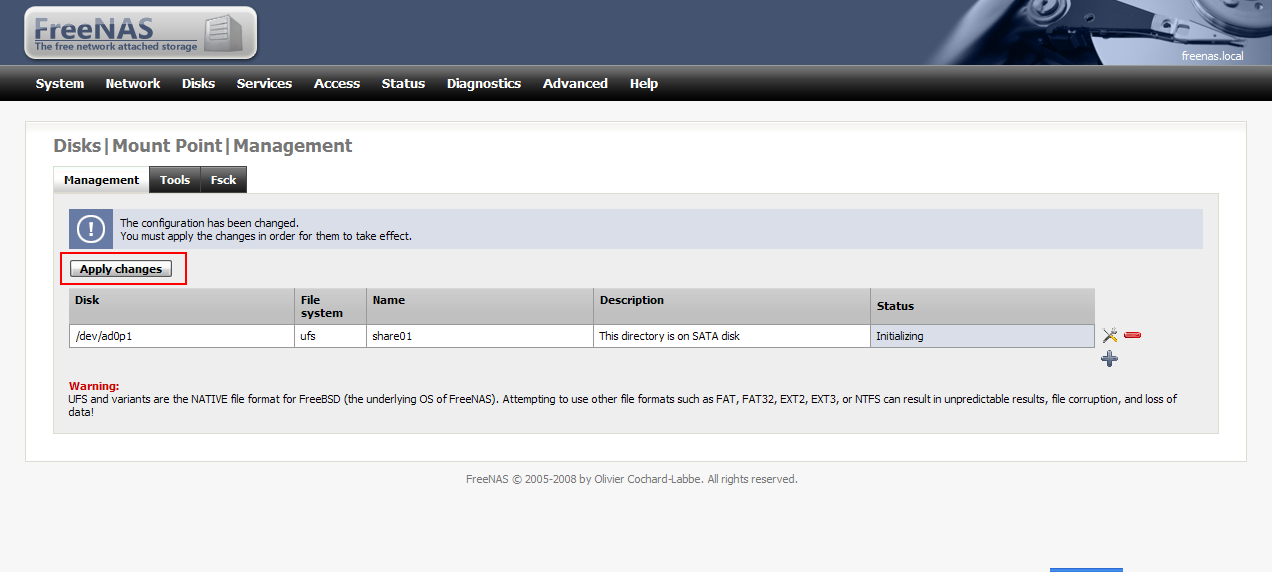Apply changes to the configuration

pos(121,269)
